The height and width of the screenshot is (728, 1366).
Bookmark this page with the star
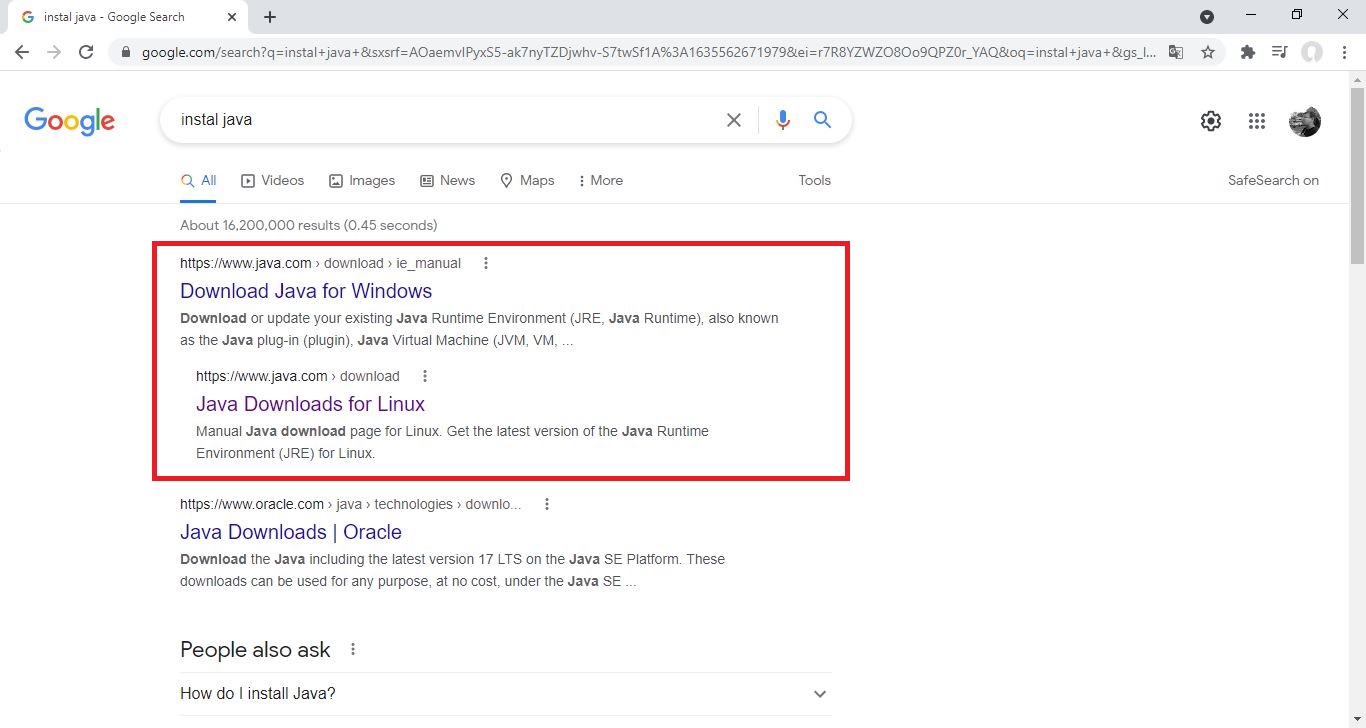point(1208,52)
